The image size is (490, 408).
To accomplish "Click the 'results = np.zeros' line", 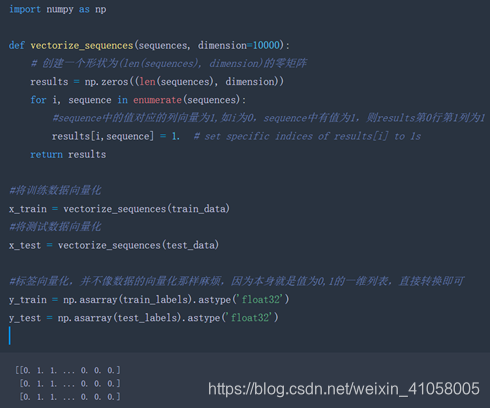I will click(x=157, y=82).
